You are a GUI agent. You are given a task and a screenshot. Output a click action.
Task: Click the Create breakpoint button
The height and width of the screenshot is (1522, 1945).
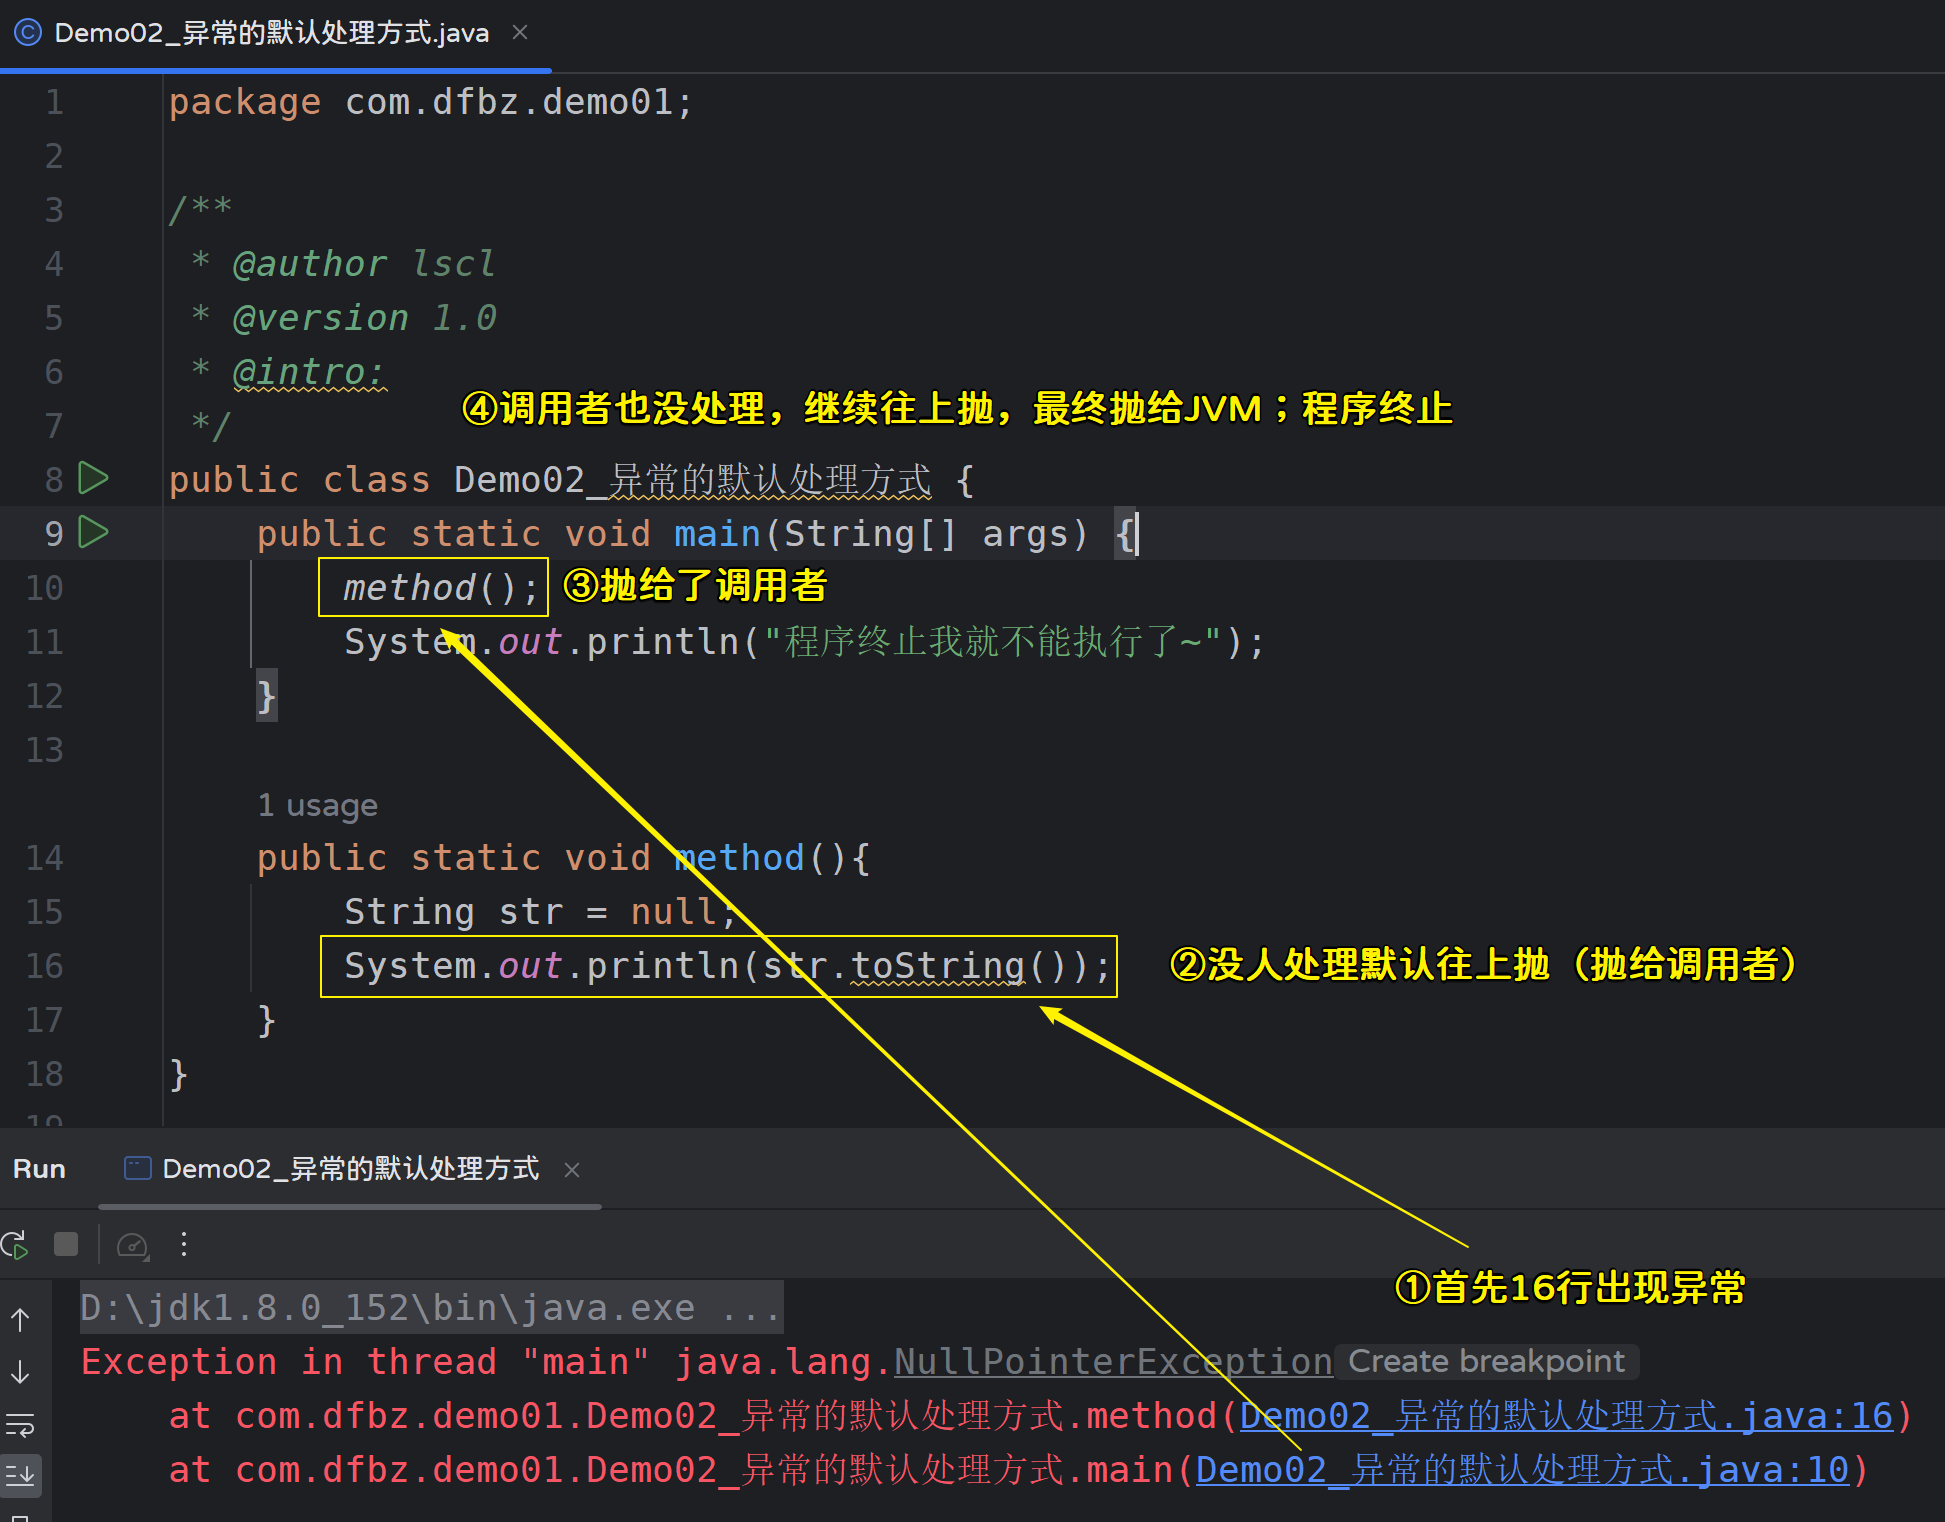(x=1486, y=1361)
